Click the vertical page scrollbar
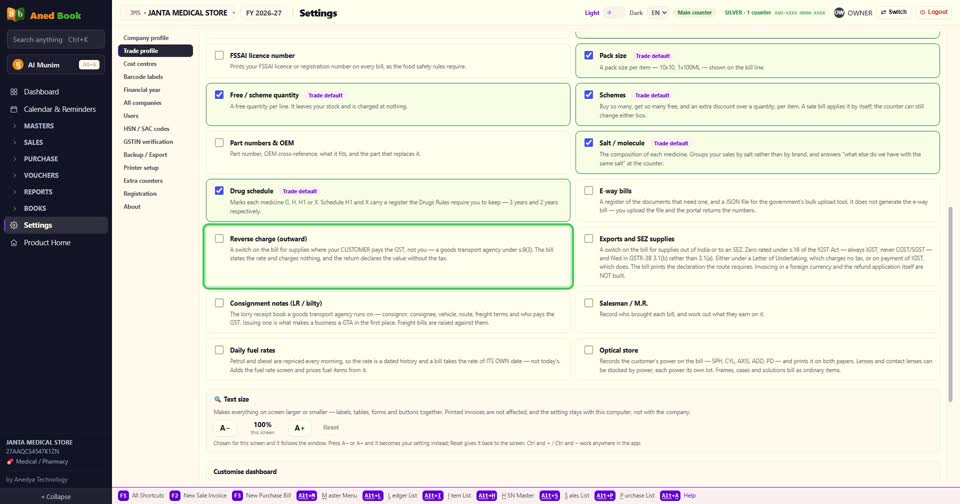Image resolution: width=960 pixels, height=504 pixels. click(x=950, y=304)
